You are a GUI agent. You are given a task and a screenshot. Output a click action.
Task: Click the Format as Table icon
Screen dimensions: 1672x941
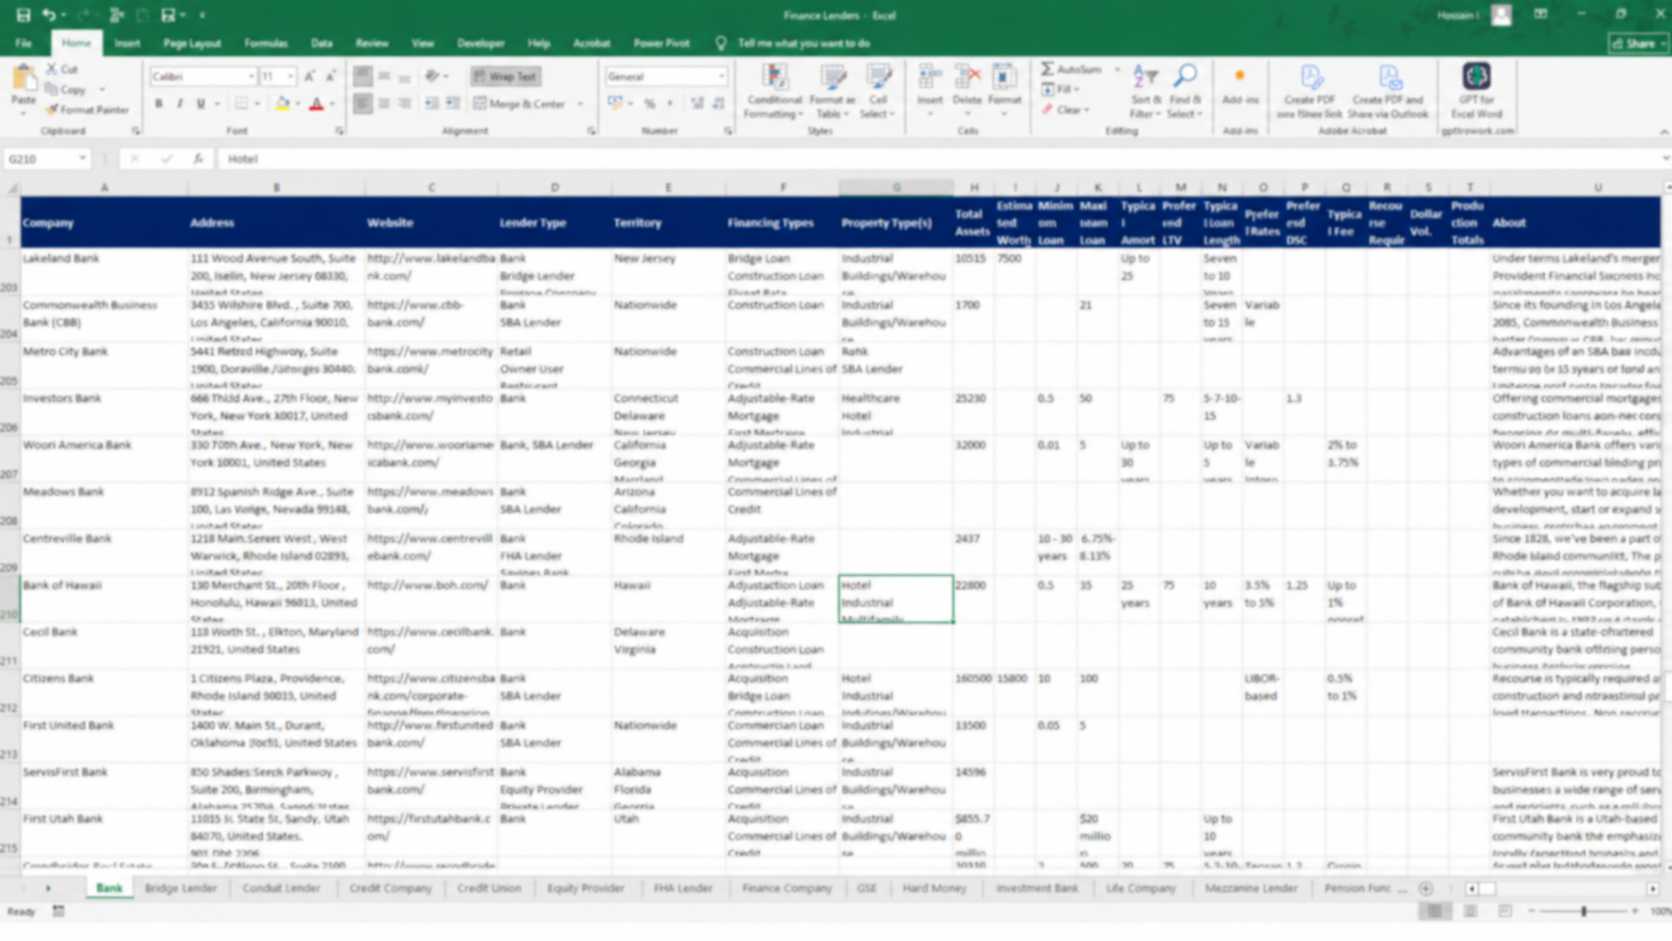pyautogui.click(x=832, y=92)
